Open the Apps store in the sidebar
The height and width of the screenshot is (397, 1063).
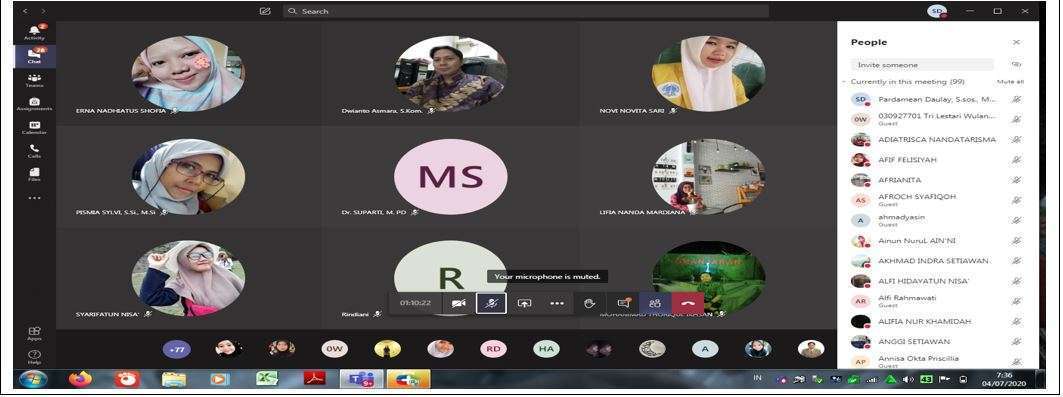(34, 333)
